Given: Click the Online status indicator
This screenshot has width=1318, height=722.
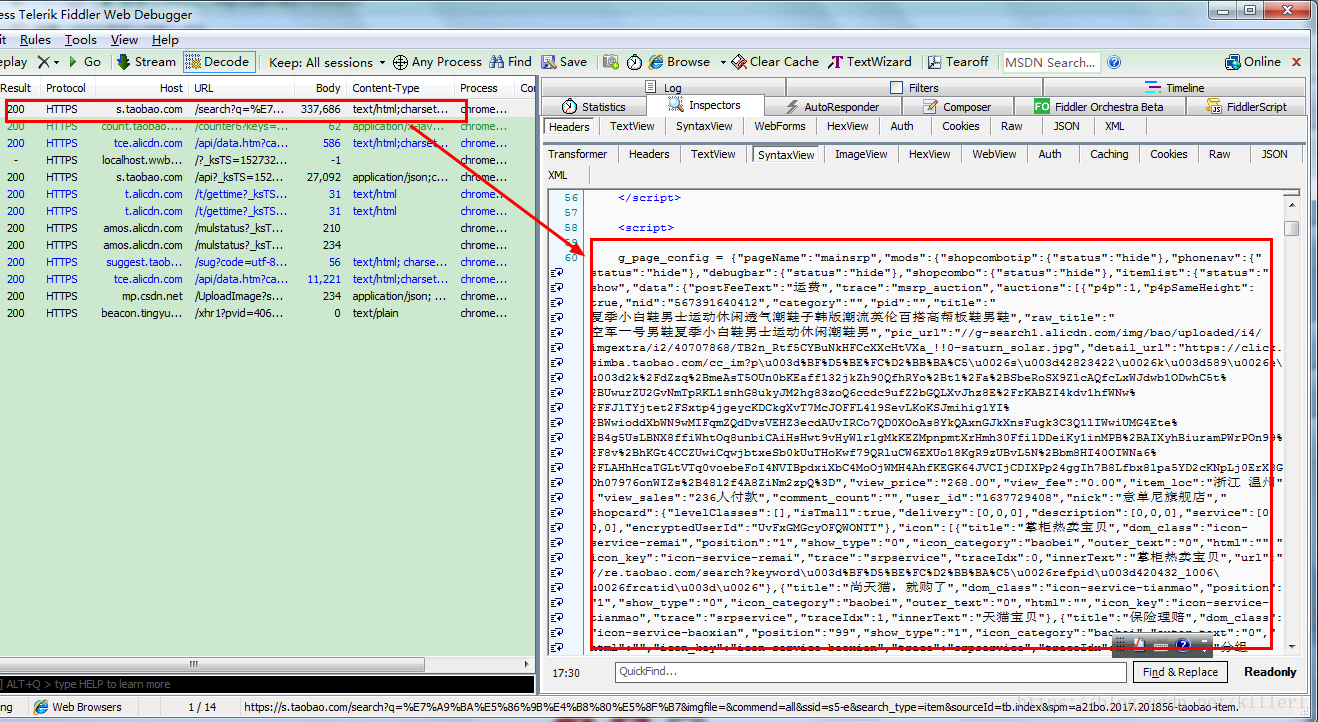Looking at the screenshot, I should [1253, 62].
